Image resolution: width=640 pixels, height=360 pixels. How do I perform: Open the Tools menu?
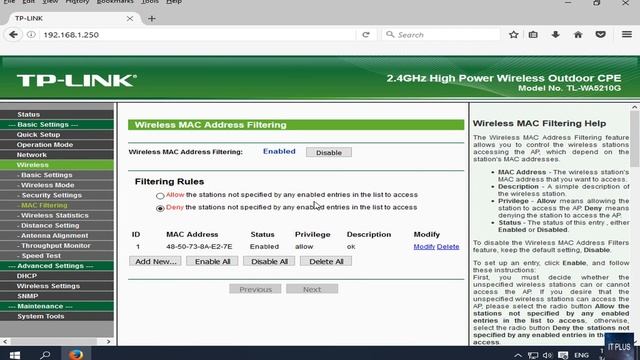point(150,2)
